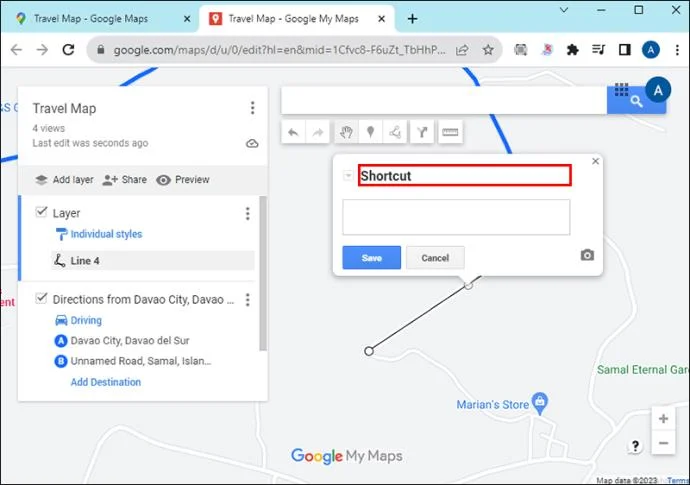Click the blue map search button

point(636,102)
